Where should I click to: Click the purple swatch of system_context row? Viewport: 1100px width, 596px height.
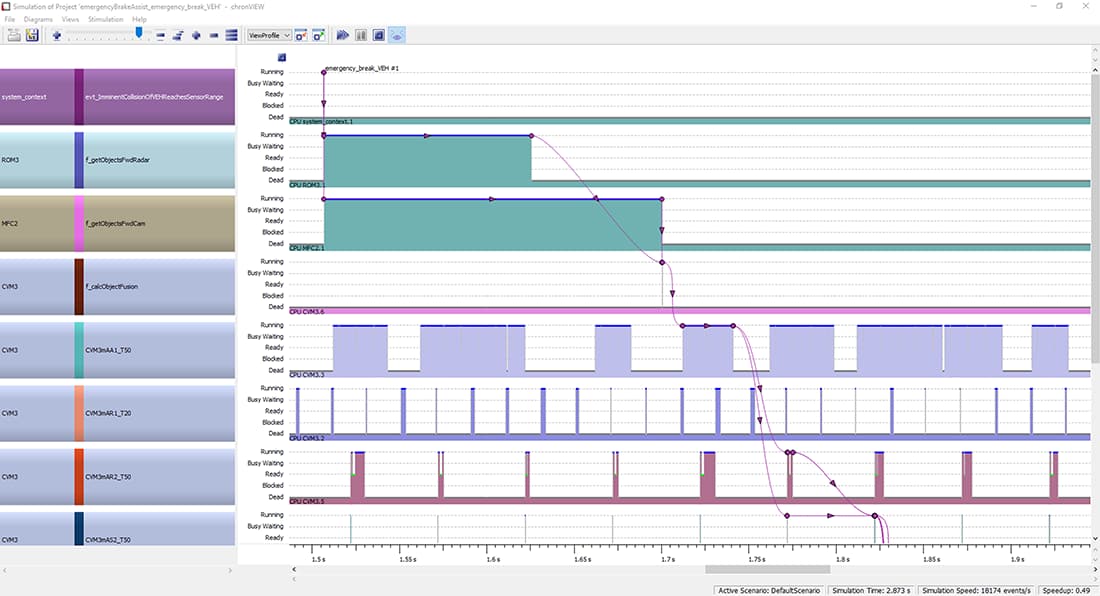tap(79, 97)
